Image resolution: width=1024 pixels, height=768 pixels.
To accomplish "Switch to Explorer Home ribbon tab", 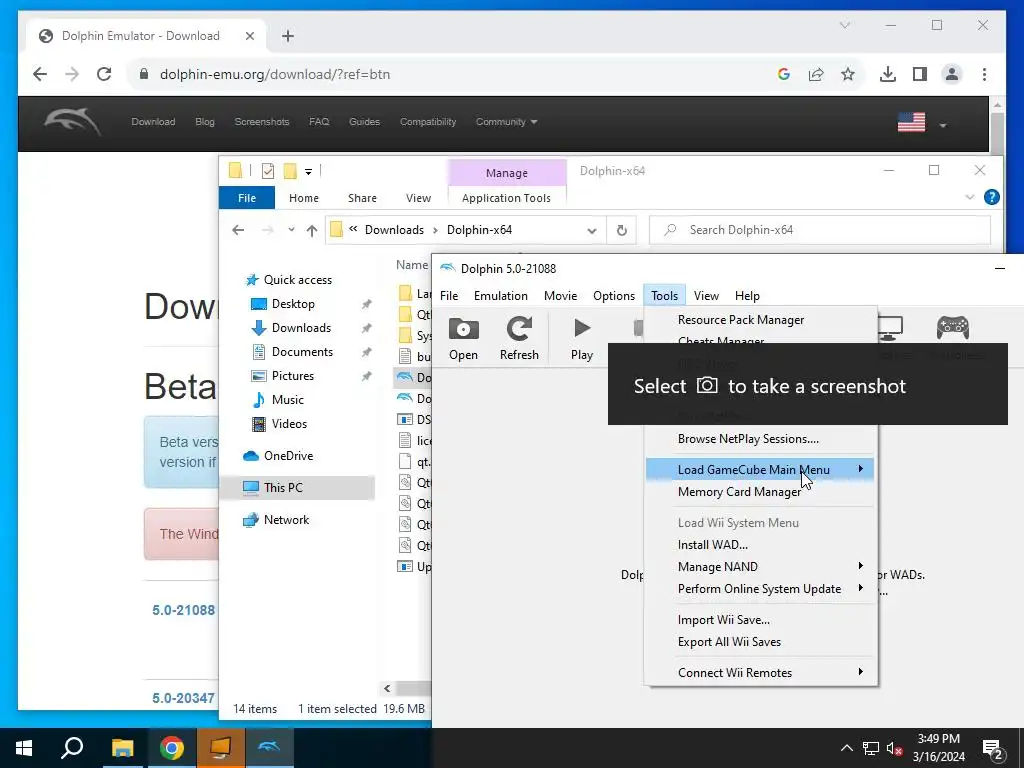I will point(304,198).
